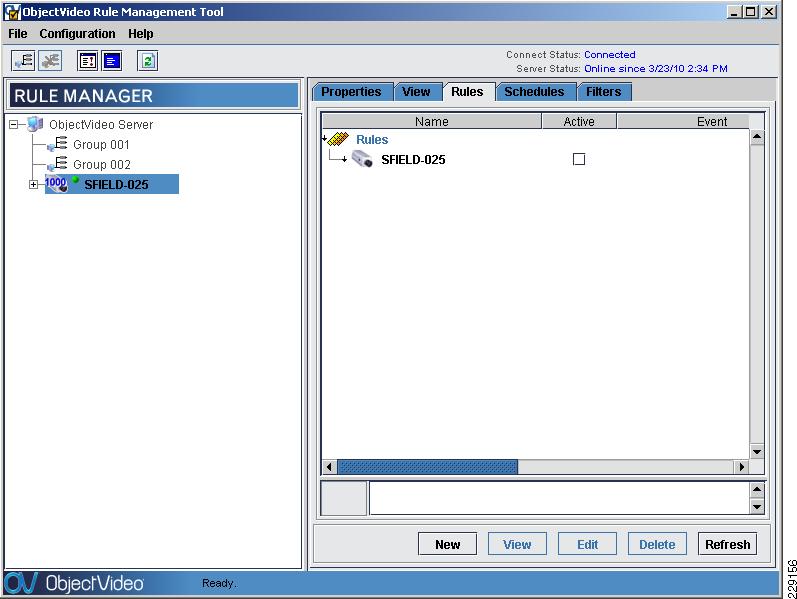The image size is (797, 599).
Task: Click the Event column header
Action: tap(683, 122)
